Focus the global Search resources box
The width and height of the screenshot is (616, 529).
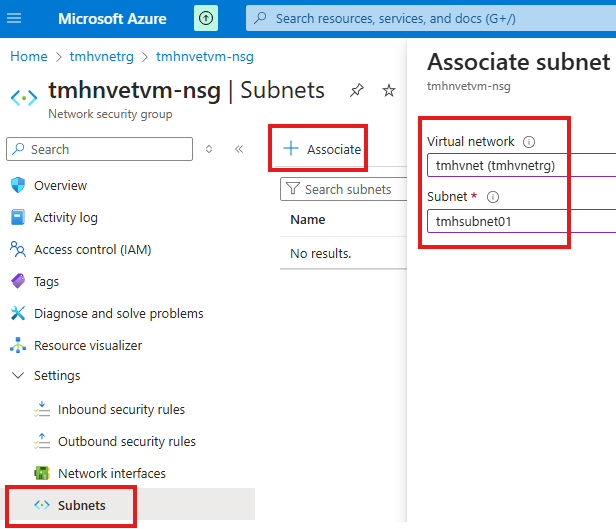[x=431, y=18]
